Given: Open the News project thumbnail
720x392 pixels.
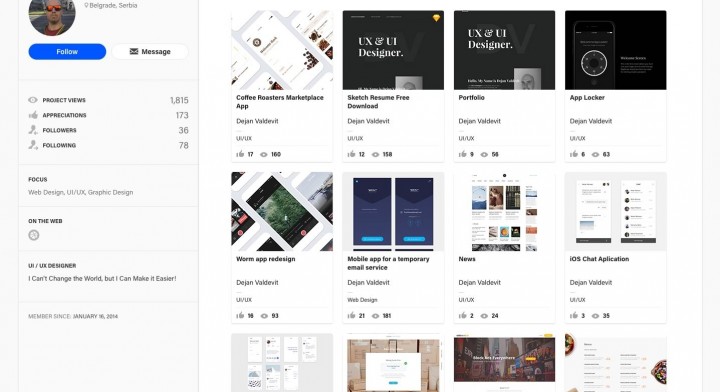Looking at the screenshot, I should (x=504, y=212).
